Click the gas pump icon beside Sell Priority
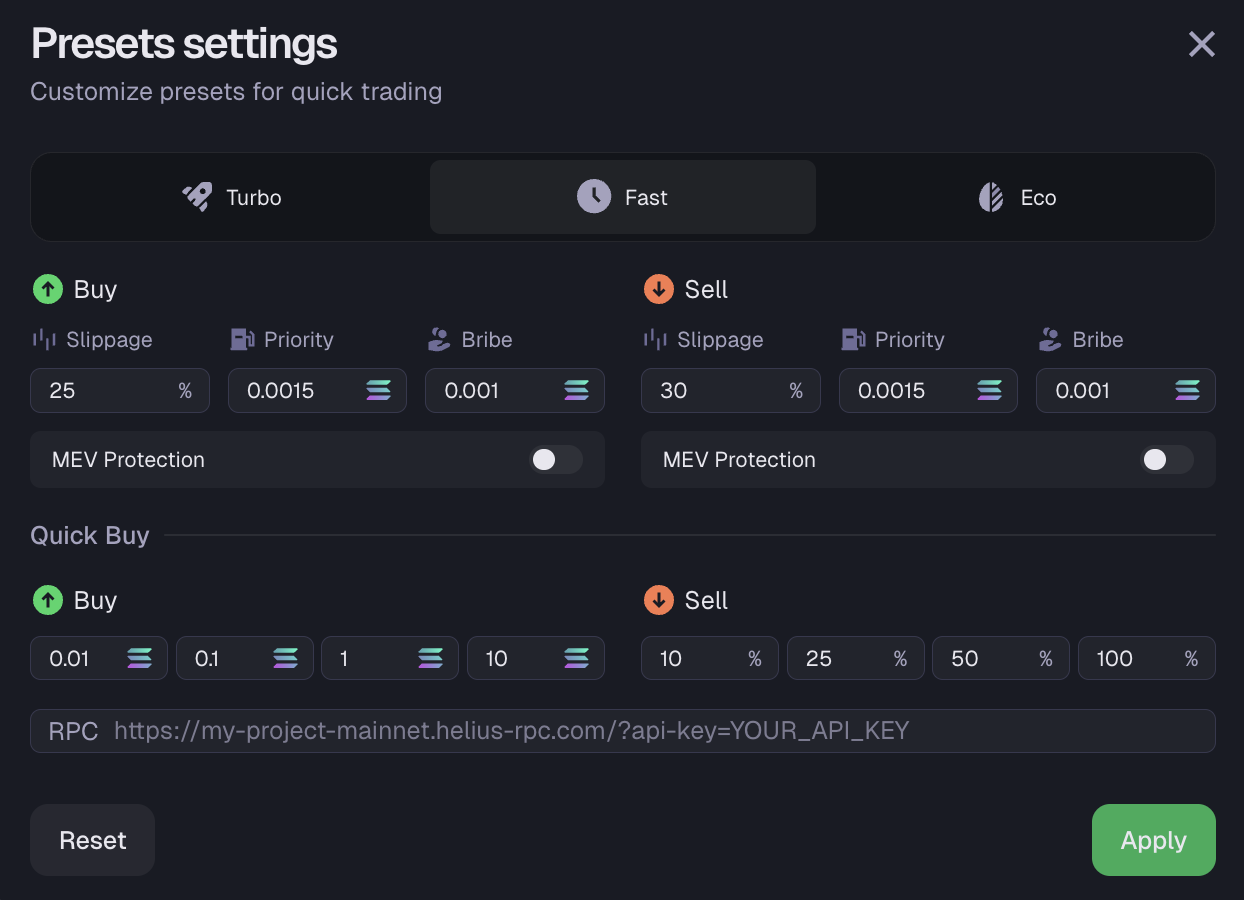The width and height of the screenshot is (1244, 900). click(x=852, y=340)
